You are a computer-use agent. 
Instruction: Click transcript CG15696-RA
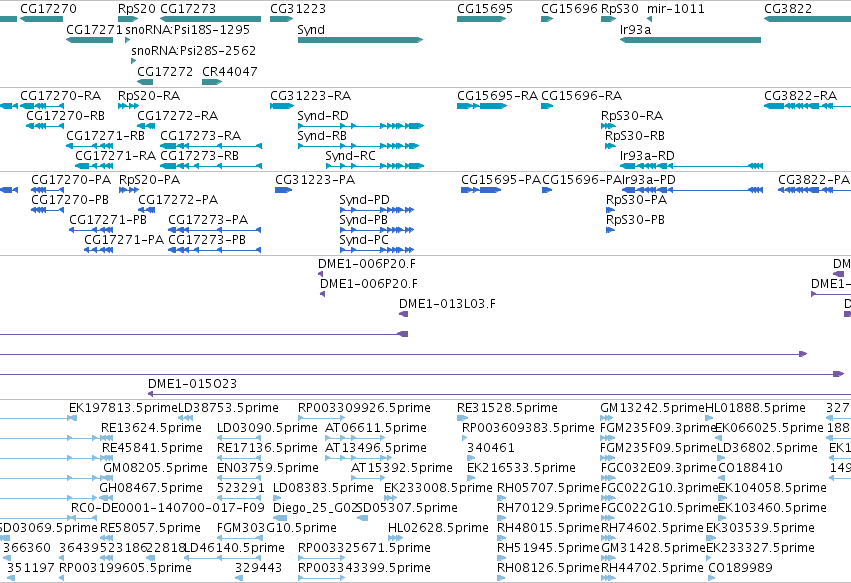(582, 96)
